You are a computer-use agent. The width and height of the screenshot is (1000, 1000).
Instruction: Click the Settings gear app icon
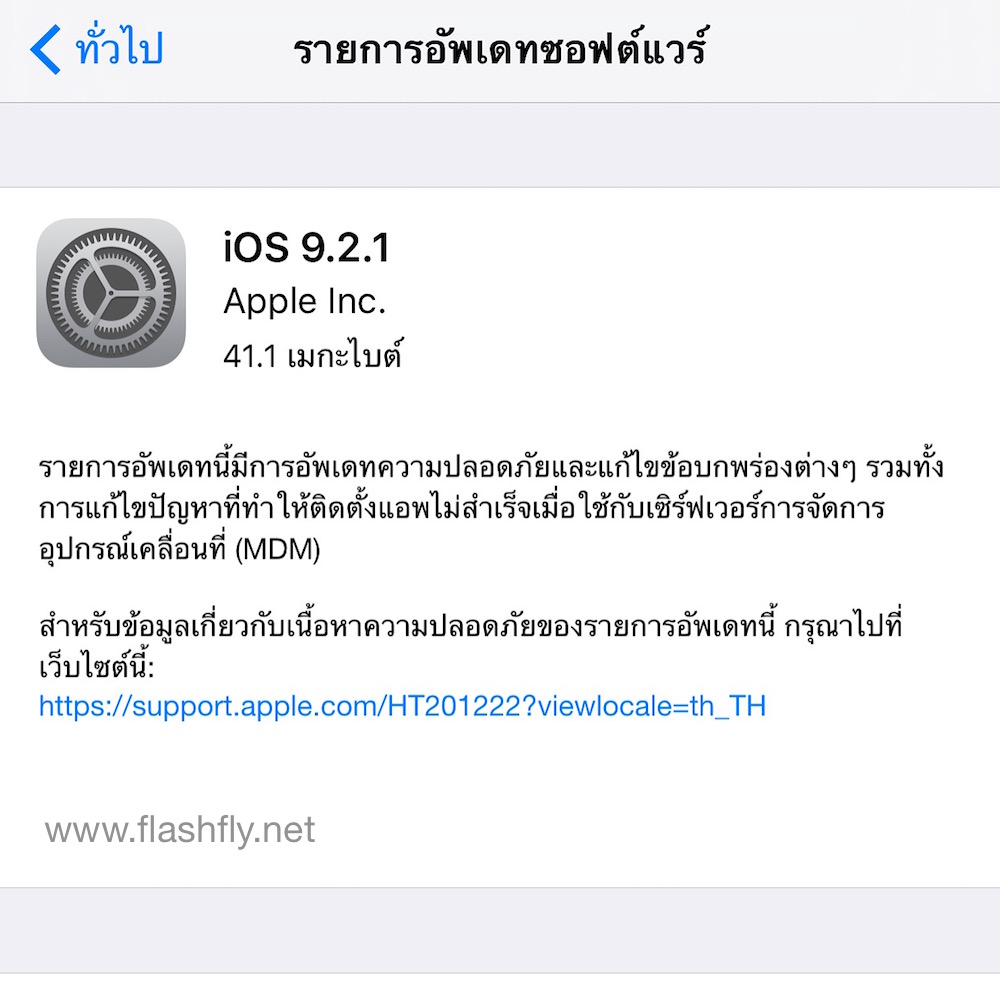pyautogui.click(x=111, y=293)
